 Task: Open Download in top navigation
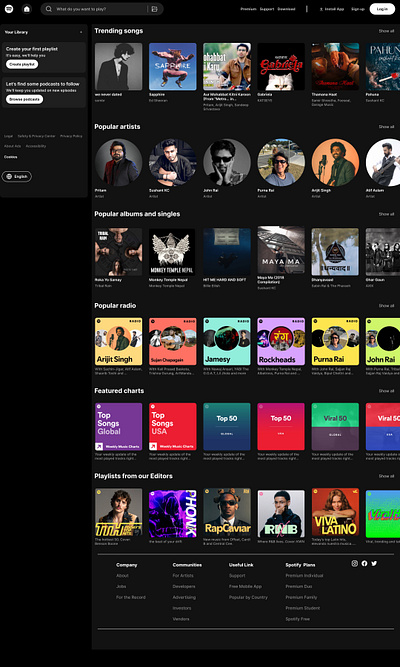coord(286,9)
